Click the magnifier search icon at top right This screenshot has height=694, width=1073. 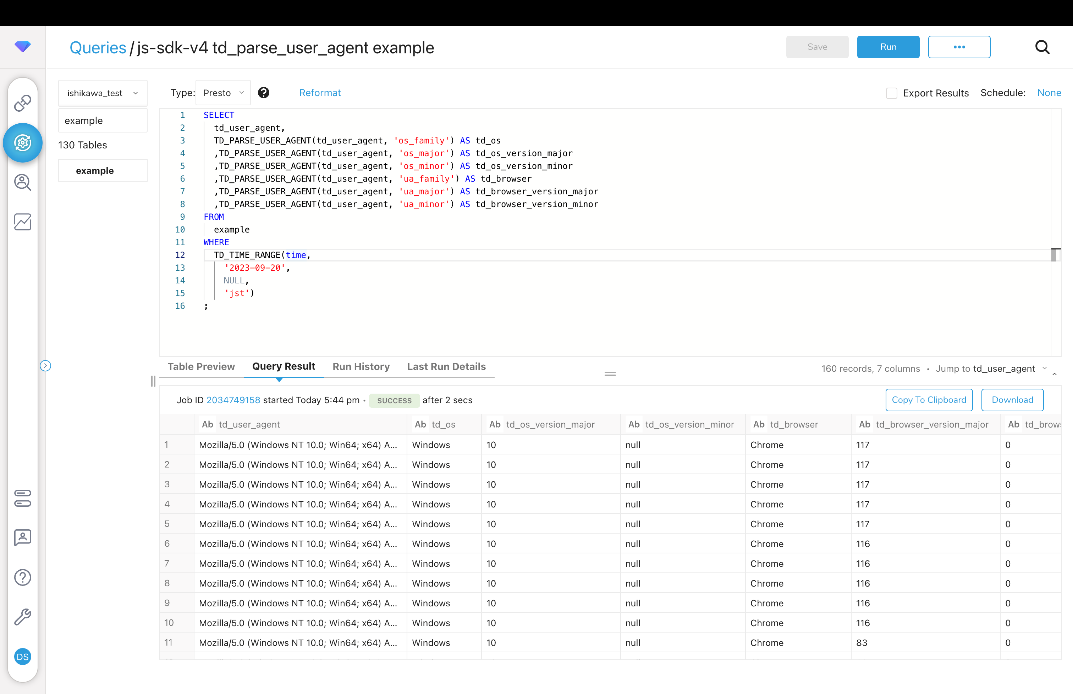pyautogui.click(x=1042, y=47)
